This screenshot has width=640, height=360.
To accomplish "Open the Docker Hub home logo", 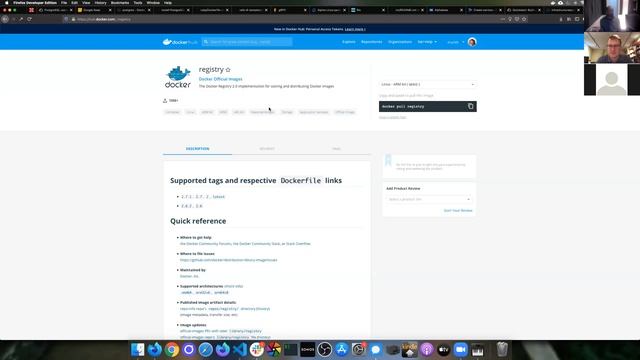I will 180,42.
